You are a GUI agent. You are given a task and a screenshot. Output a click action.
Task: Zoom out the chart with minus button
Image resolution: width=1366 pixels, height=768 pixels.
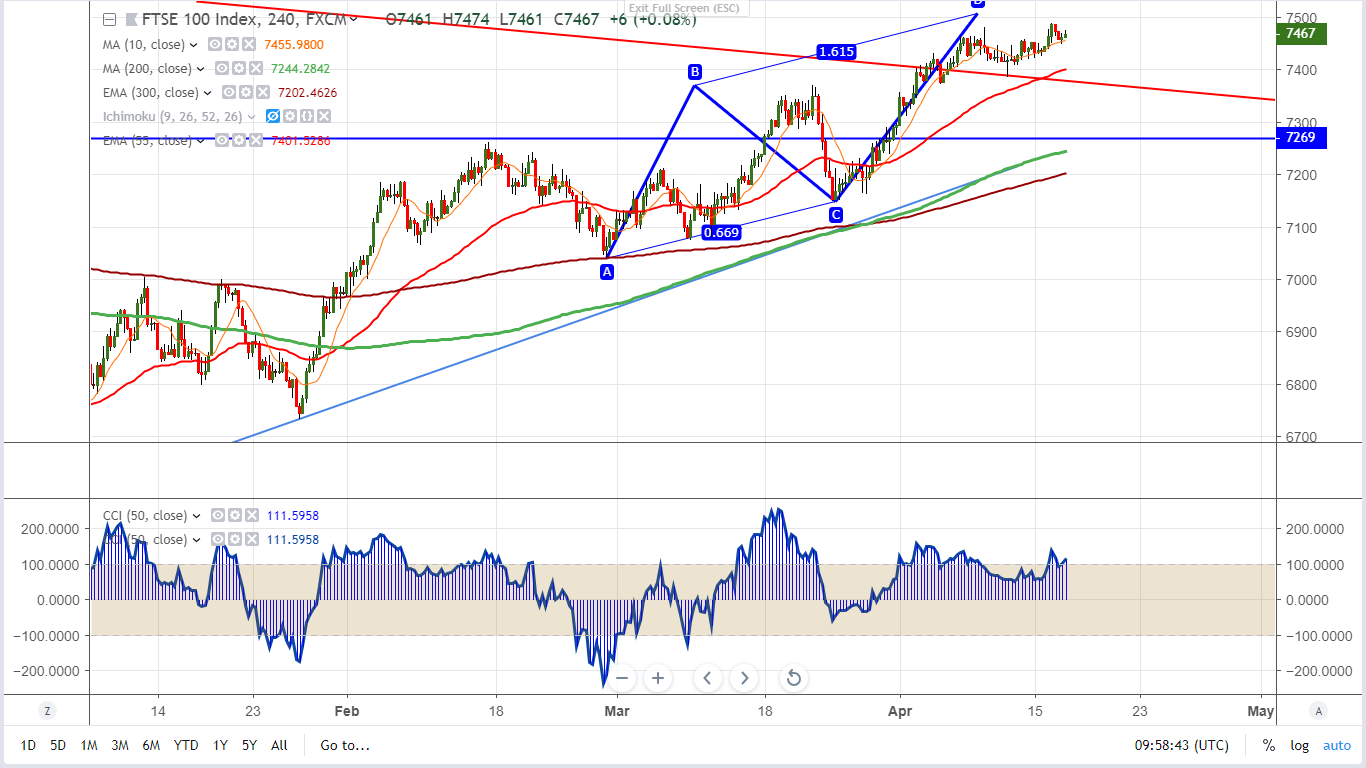[x=621, y=678]
